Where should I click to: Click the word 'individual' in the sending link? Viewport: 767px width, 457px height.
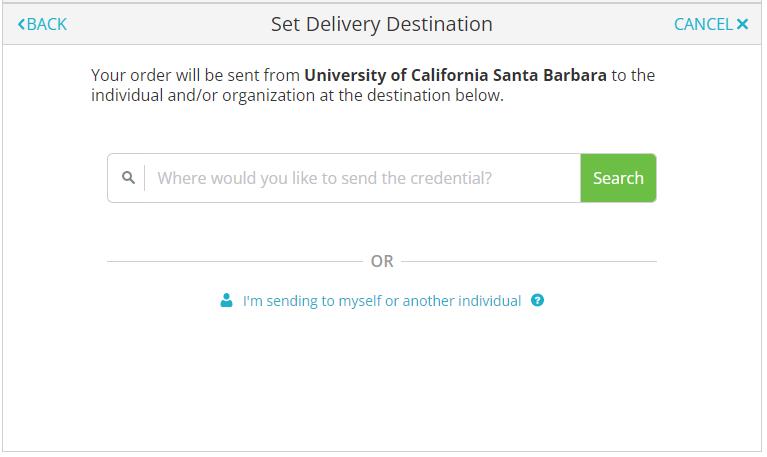point(490,300)
